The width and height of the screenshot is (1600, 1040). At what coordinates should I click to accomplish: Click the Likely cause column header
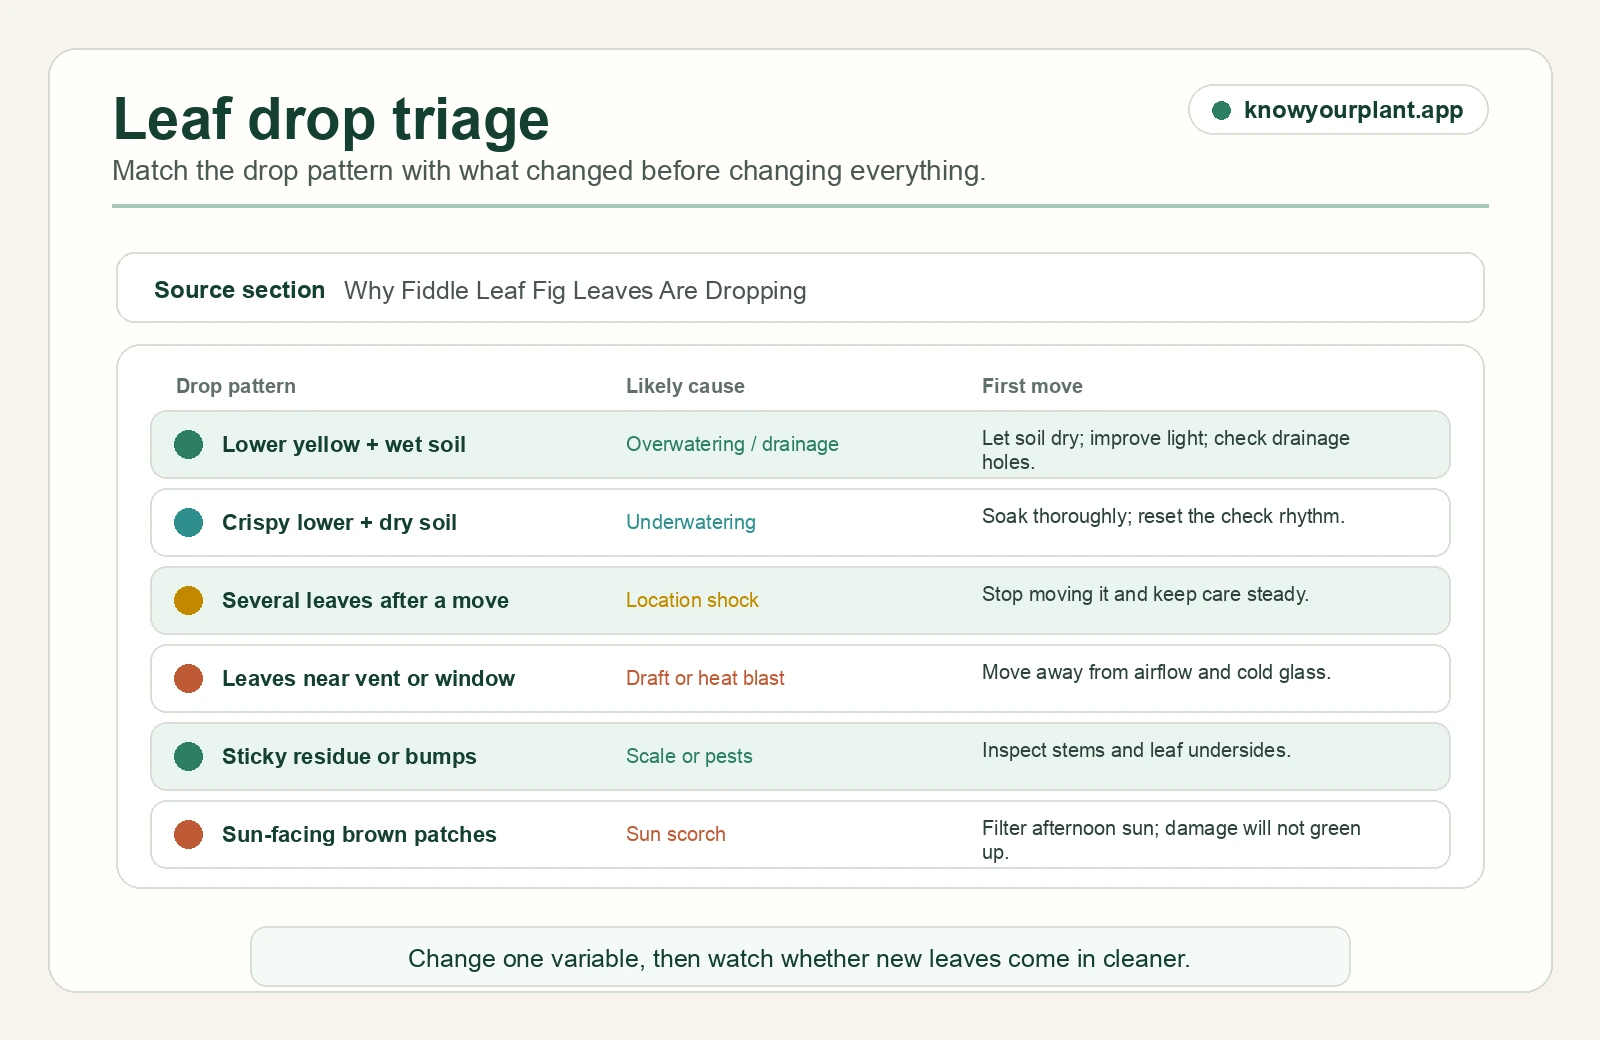(x=685, y=386)
